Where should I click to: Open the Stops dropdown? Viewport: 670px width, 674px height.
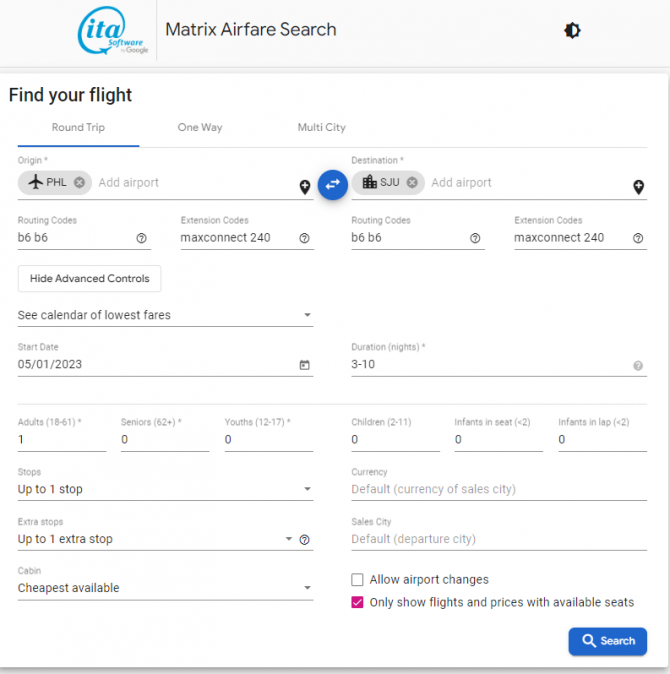point(165,489)
